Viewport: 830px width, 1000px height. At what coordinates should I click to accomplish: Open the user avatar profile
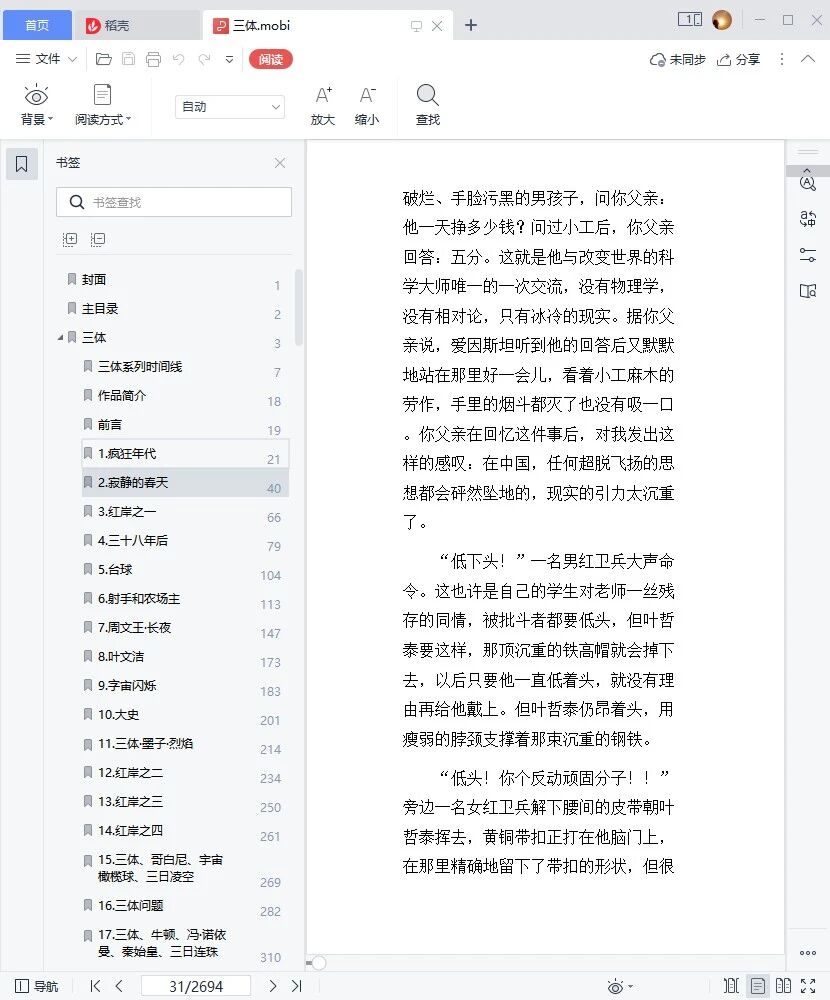[x=722, y=20]
